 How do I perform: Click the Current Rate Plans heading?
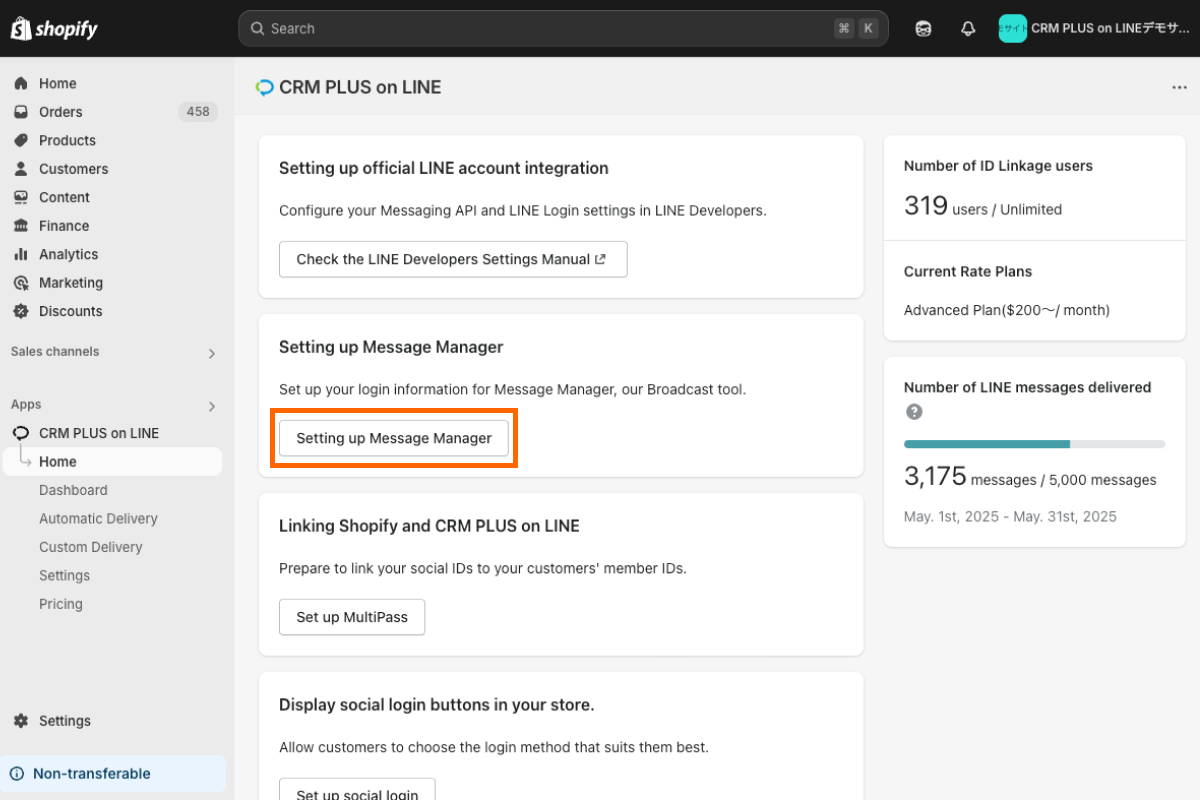pos(968,272)
